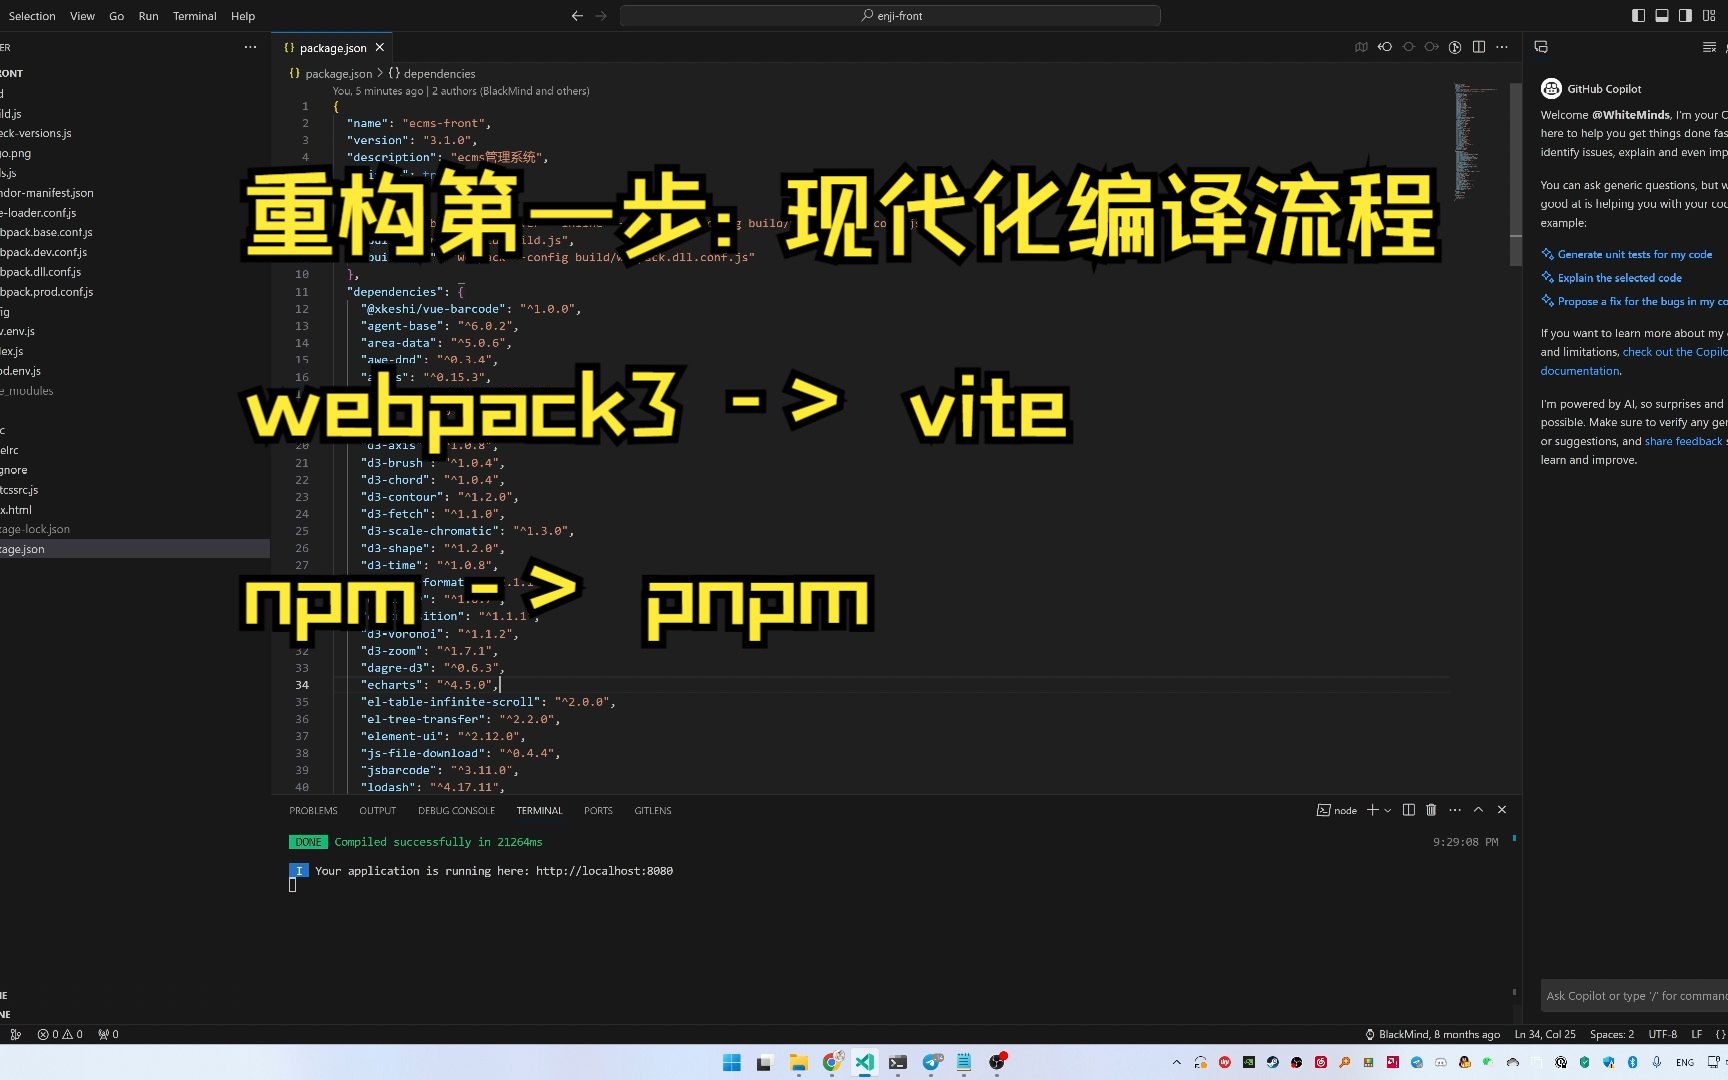Open the Run menu
Screen dimensions: 1728x1080
click(148, 16)
